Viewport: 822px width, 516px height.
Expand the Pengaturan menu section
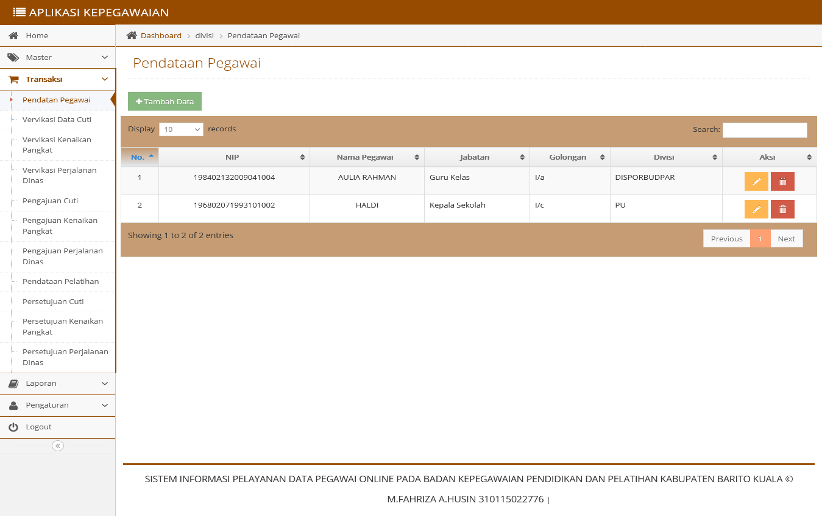58,405
